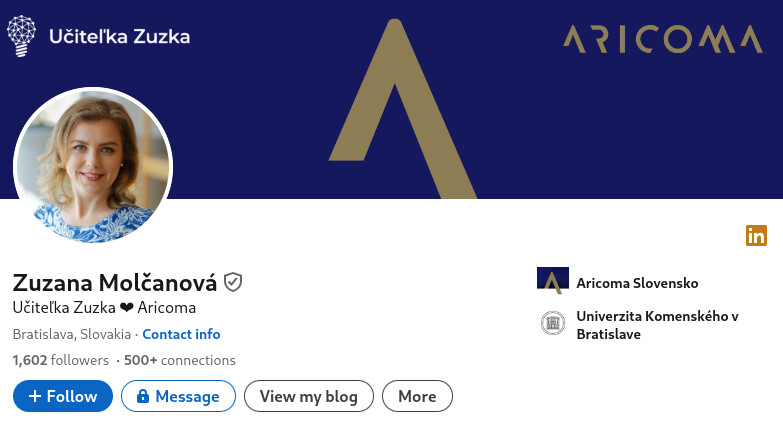Image resolution: width=783 pixels, height=429 pixels.
Task: Click the lightbulb logo icon in banner
Action: (22, 36)
